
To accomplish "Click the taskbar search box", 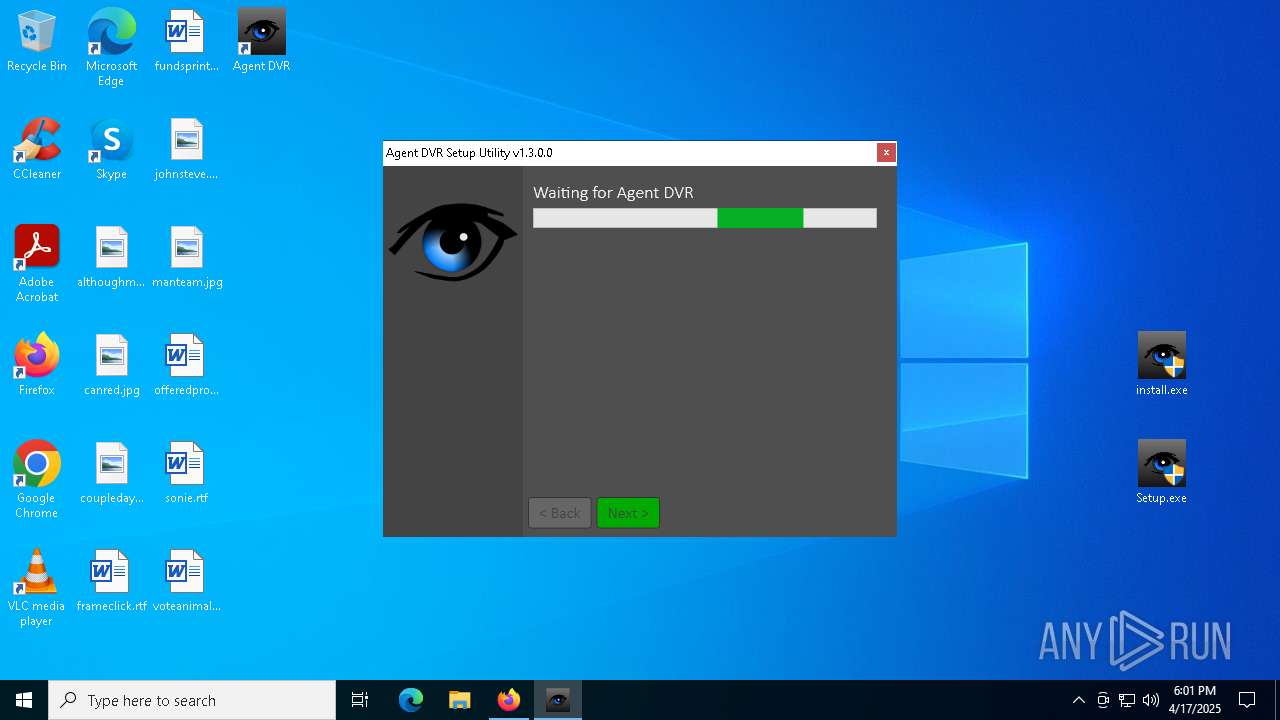I will tap(192, 700).
